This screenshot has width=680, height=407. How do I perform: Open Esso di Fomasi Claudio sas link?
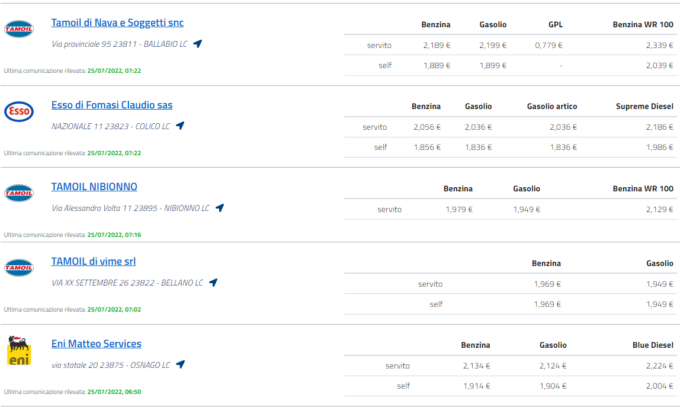(x=111, y=105)
